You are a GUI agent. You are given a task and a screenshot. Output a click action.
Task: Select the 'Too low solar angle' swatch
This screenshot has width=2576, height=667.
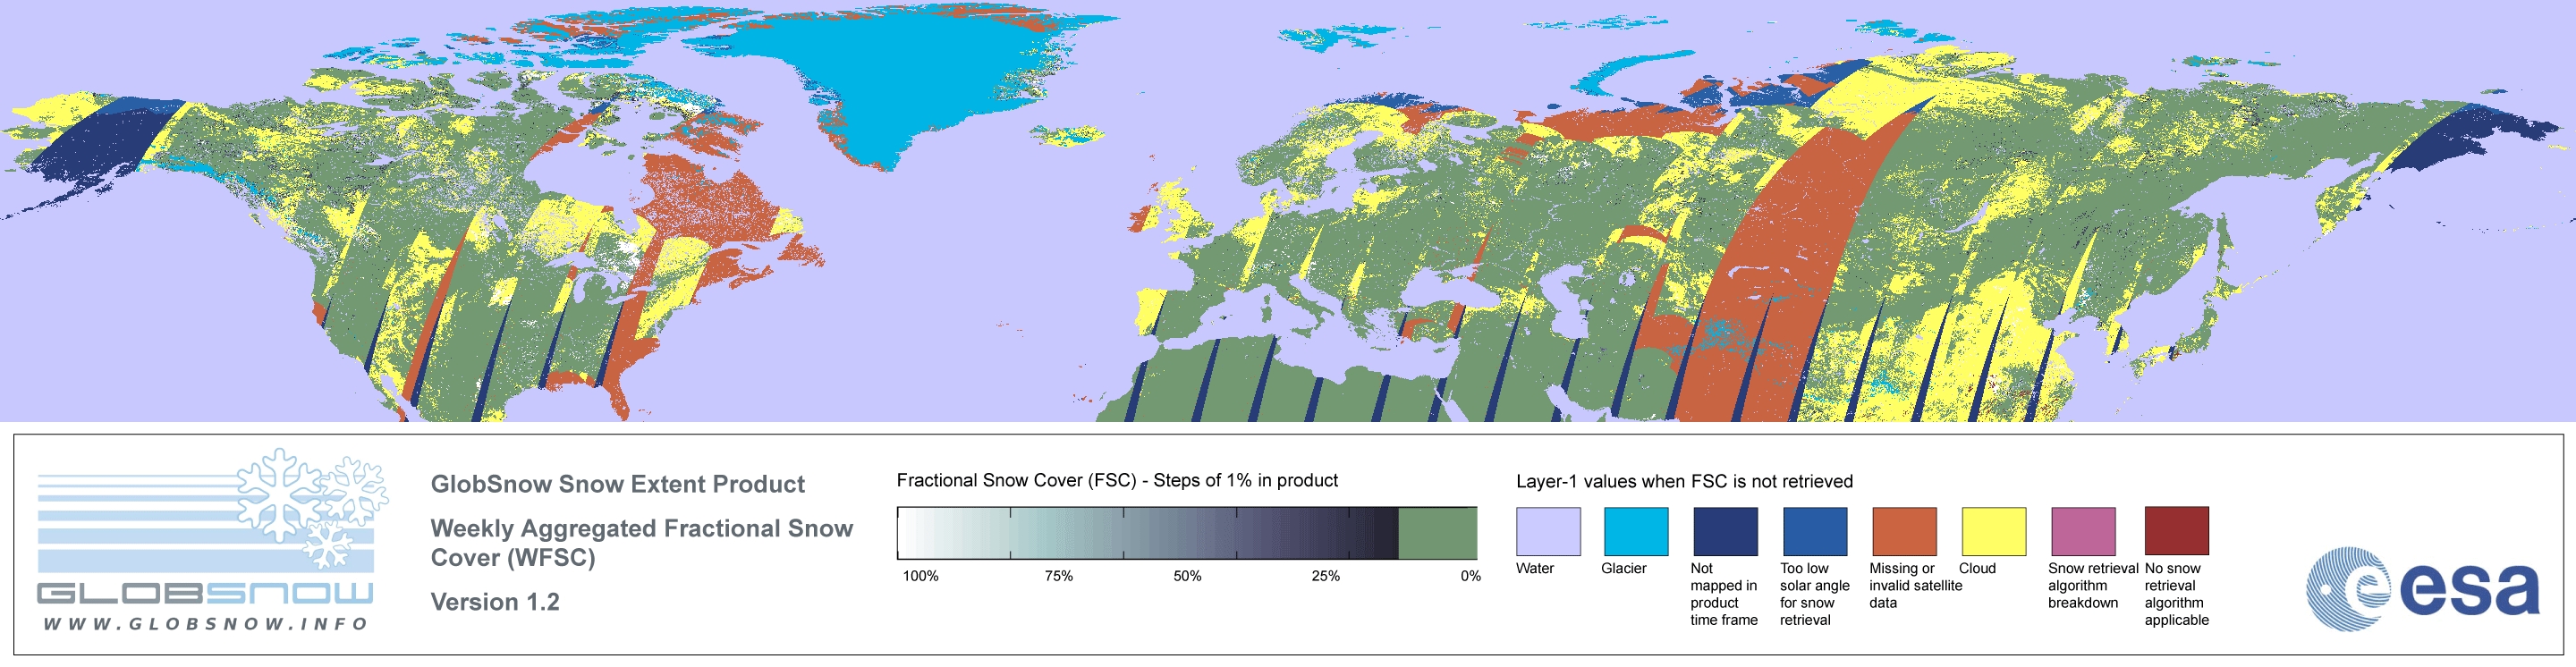[x=1815, y=531]
